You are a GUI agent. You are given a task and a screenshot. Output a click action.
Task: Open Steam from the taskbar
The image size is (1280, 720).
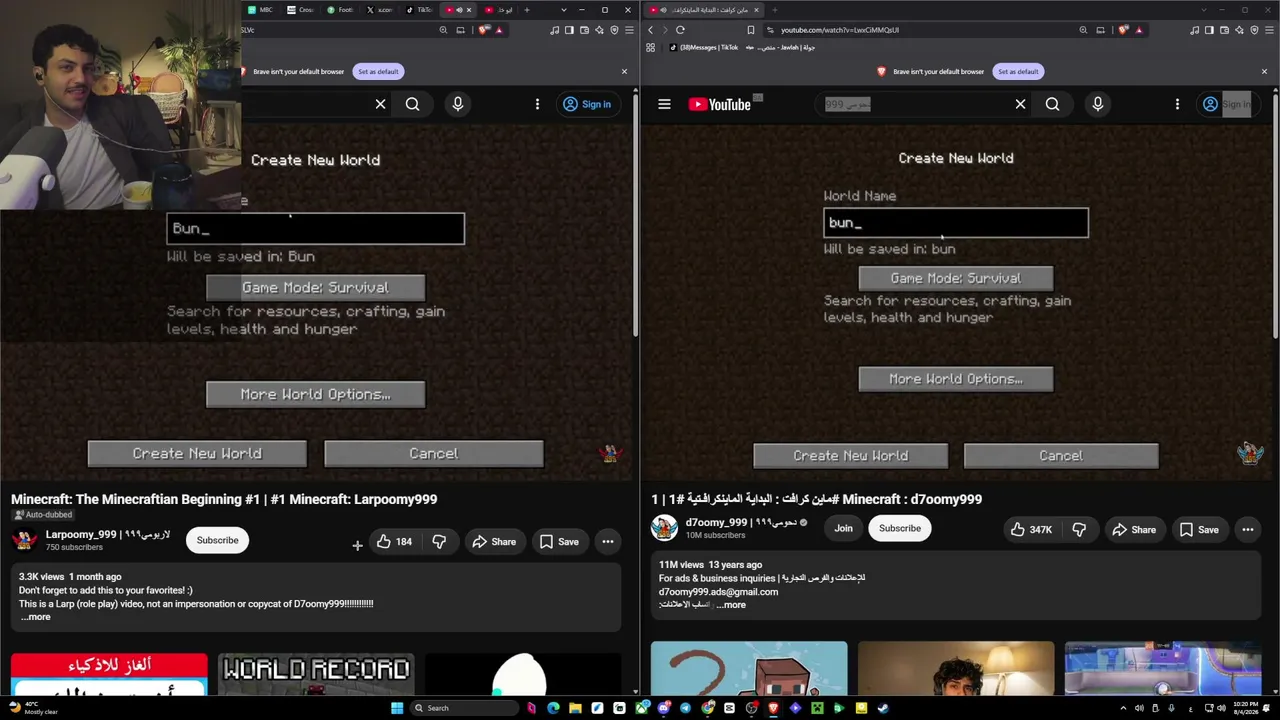coord(883,708)
